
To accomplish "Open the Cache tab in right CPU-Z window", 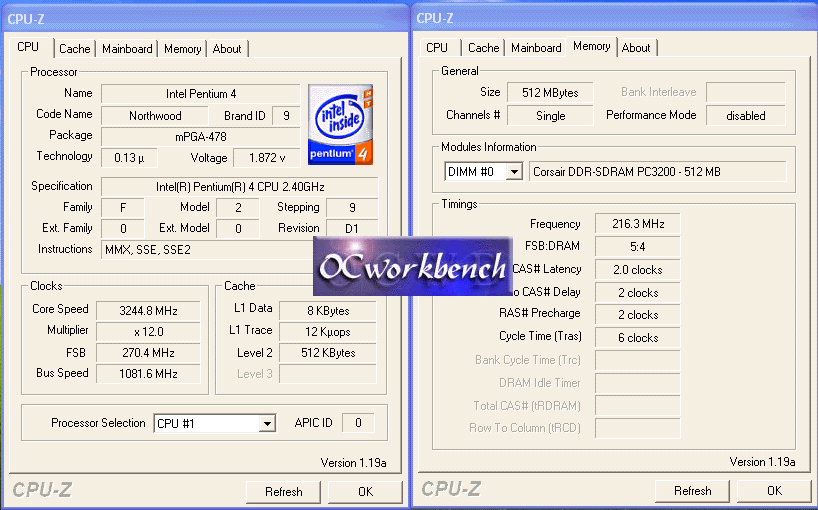I will [x=484, y=48].
